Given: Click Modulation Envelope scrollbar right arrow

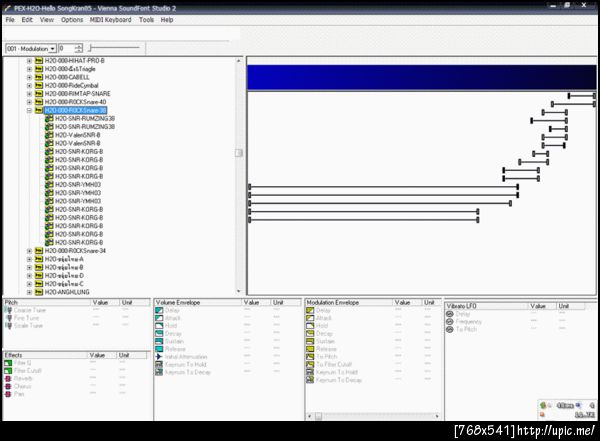Looking at the screenshot, I should pyautogui.click(x=437, y=416).
